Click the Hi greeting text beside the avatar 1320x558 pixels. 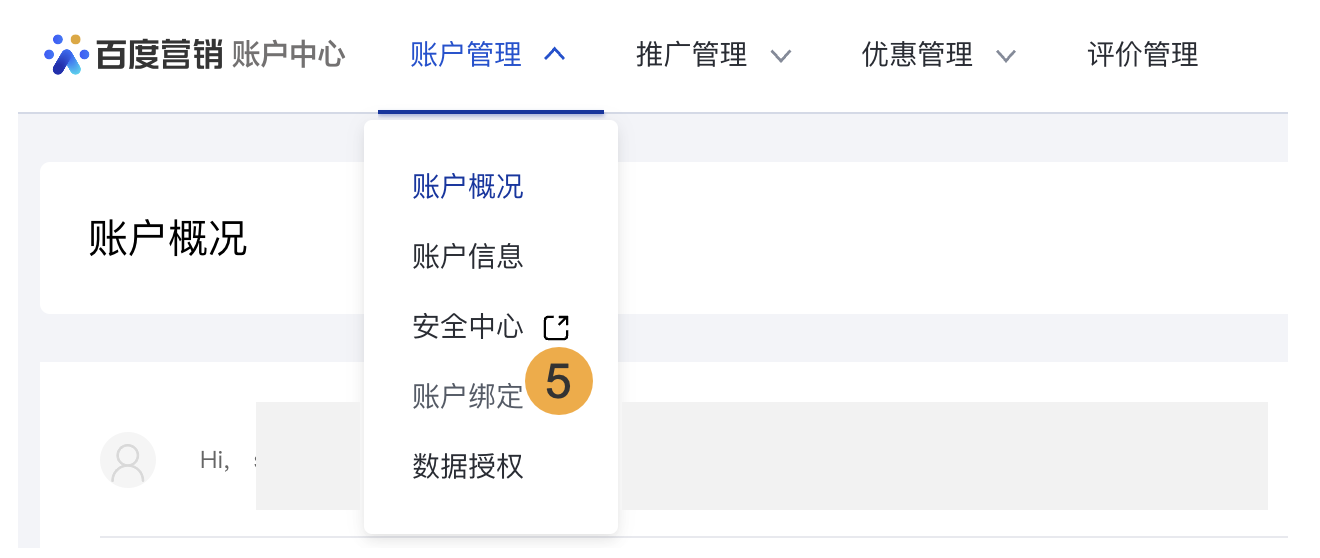click(215, 460)
